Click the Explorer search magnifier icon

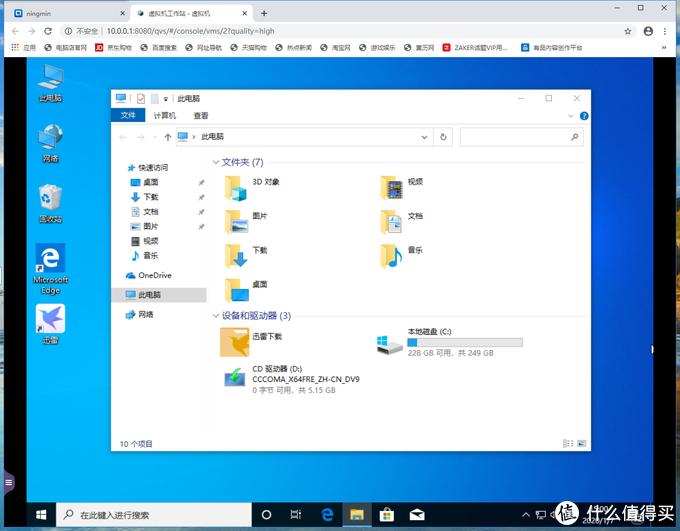[575, 137]
